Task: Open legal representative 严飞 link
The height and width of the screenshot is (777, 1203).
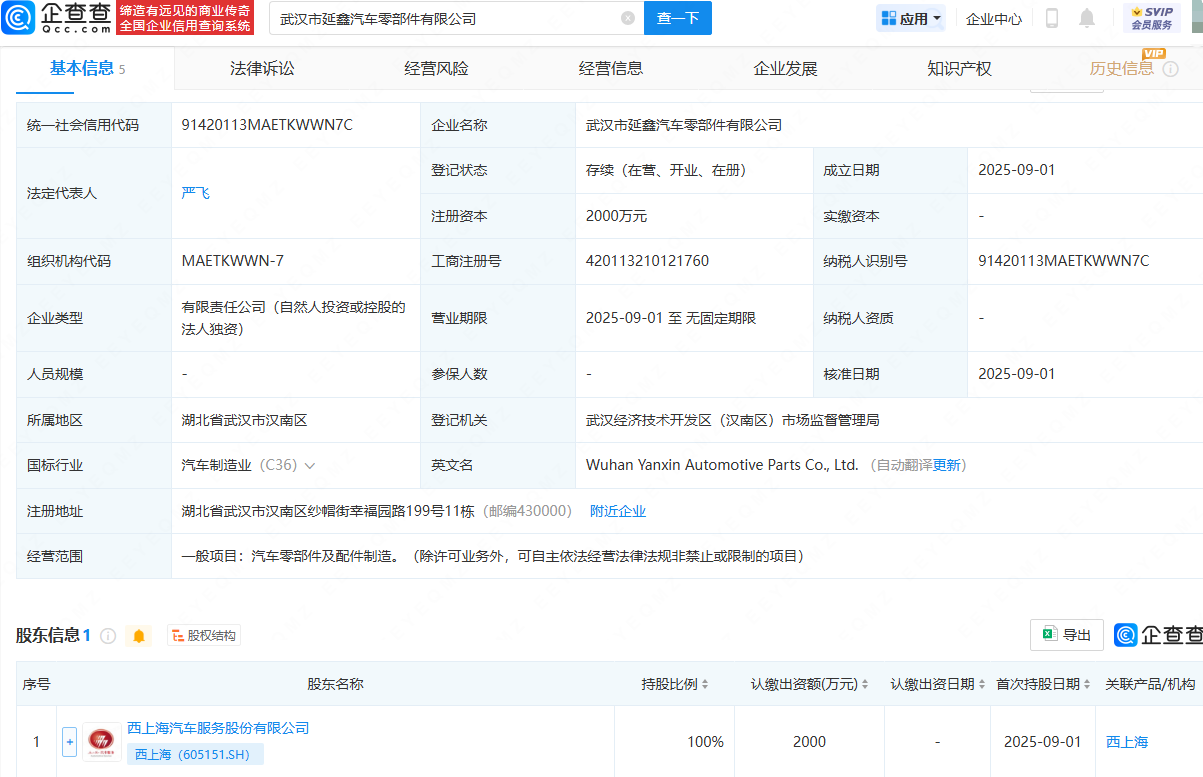Action: tap(196, 193)
